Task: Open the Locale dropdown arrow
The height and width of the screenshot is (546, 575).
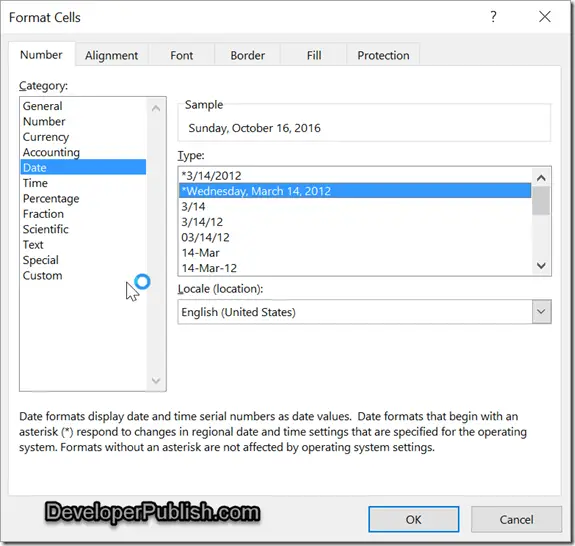Action: coord(541,312)
